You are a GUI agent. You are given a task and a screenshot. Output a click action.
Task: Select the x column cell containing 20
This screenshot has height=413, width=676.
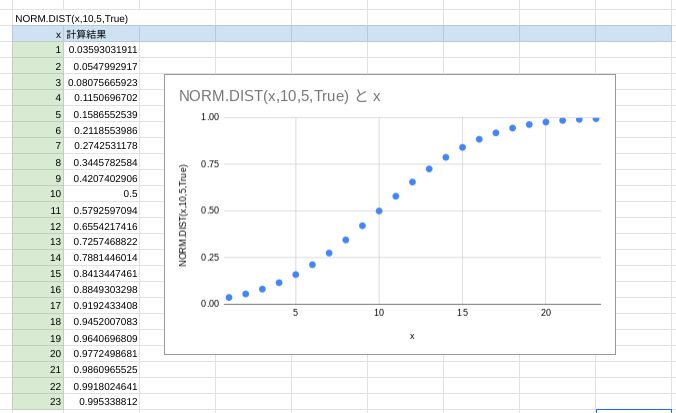click(38, 354)
